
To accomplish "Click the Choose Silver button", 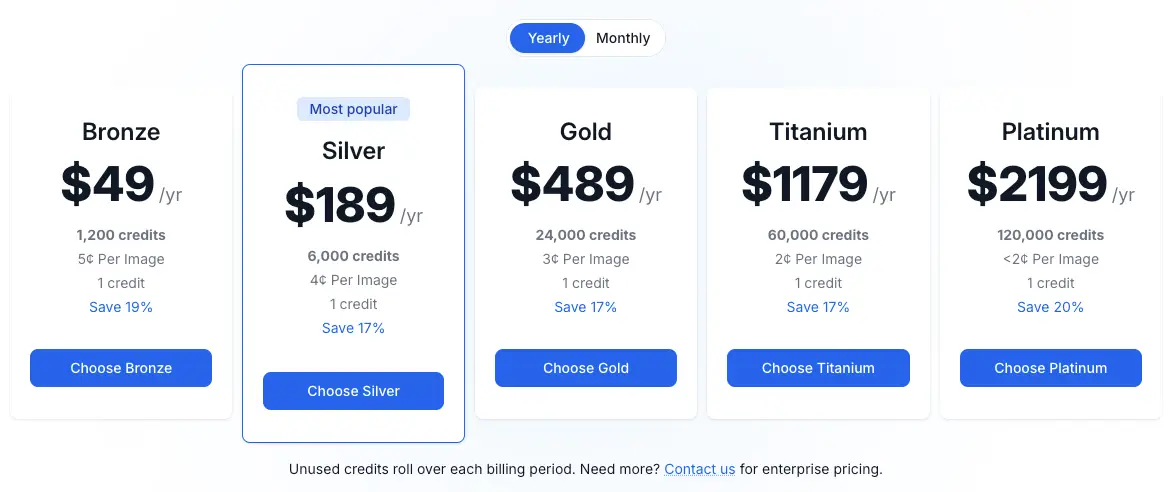I will [353, 391].
